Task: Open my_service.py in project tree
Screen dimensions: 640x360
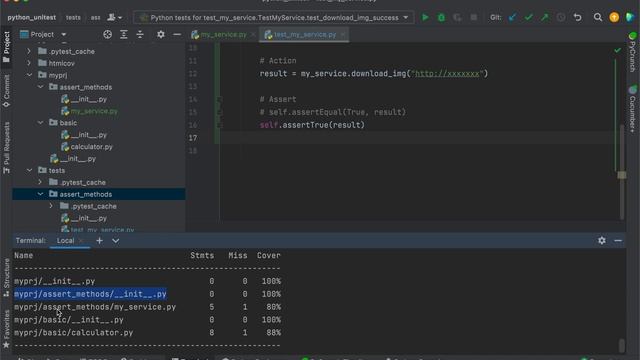Action: coord(94,111)
